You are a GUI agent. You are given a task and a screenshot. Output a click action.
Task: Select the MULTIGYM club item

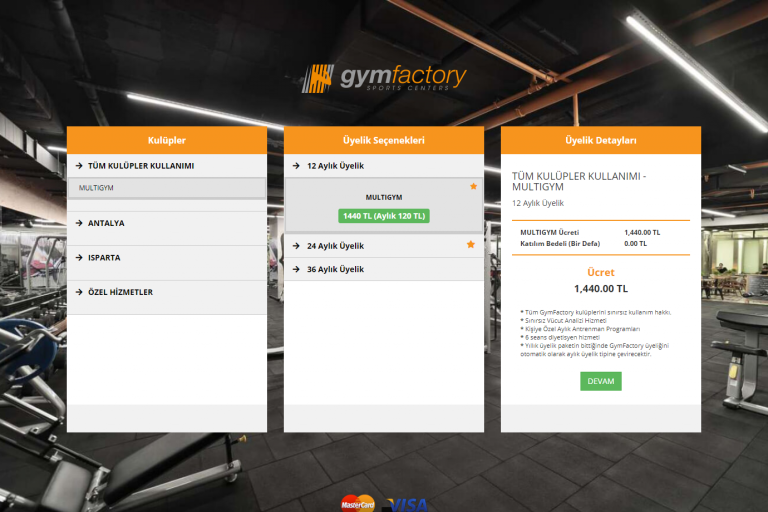click(x=166, y=188)
